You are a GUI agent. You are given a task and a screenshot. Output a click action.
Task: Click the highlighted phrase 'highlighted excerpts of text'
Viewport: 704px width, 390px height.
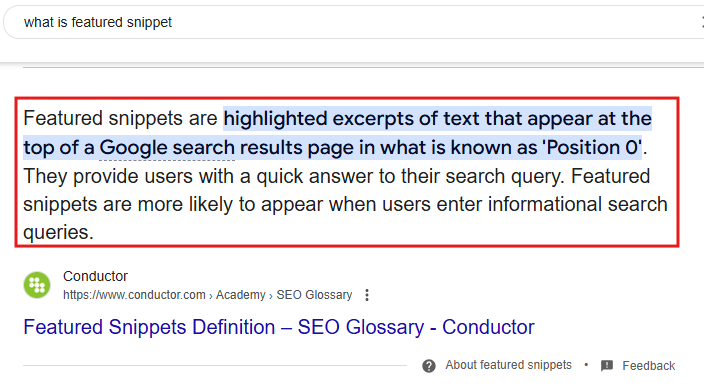tap(351, 119)
